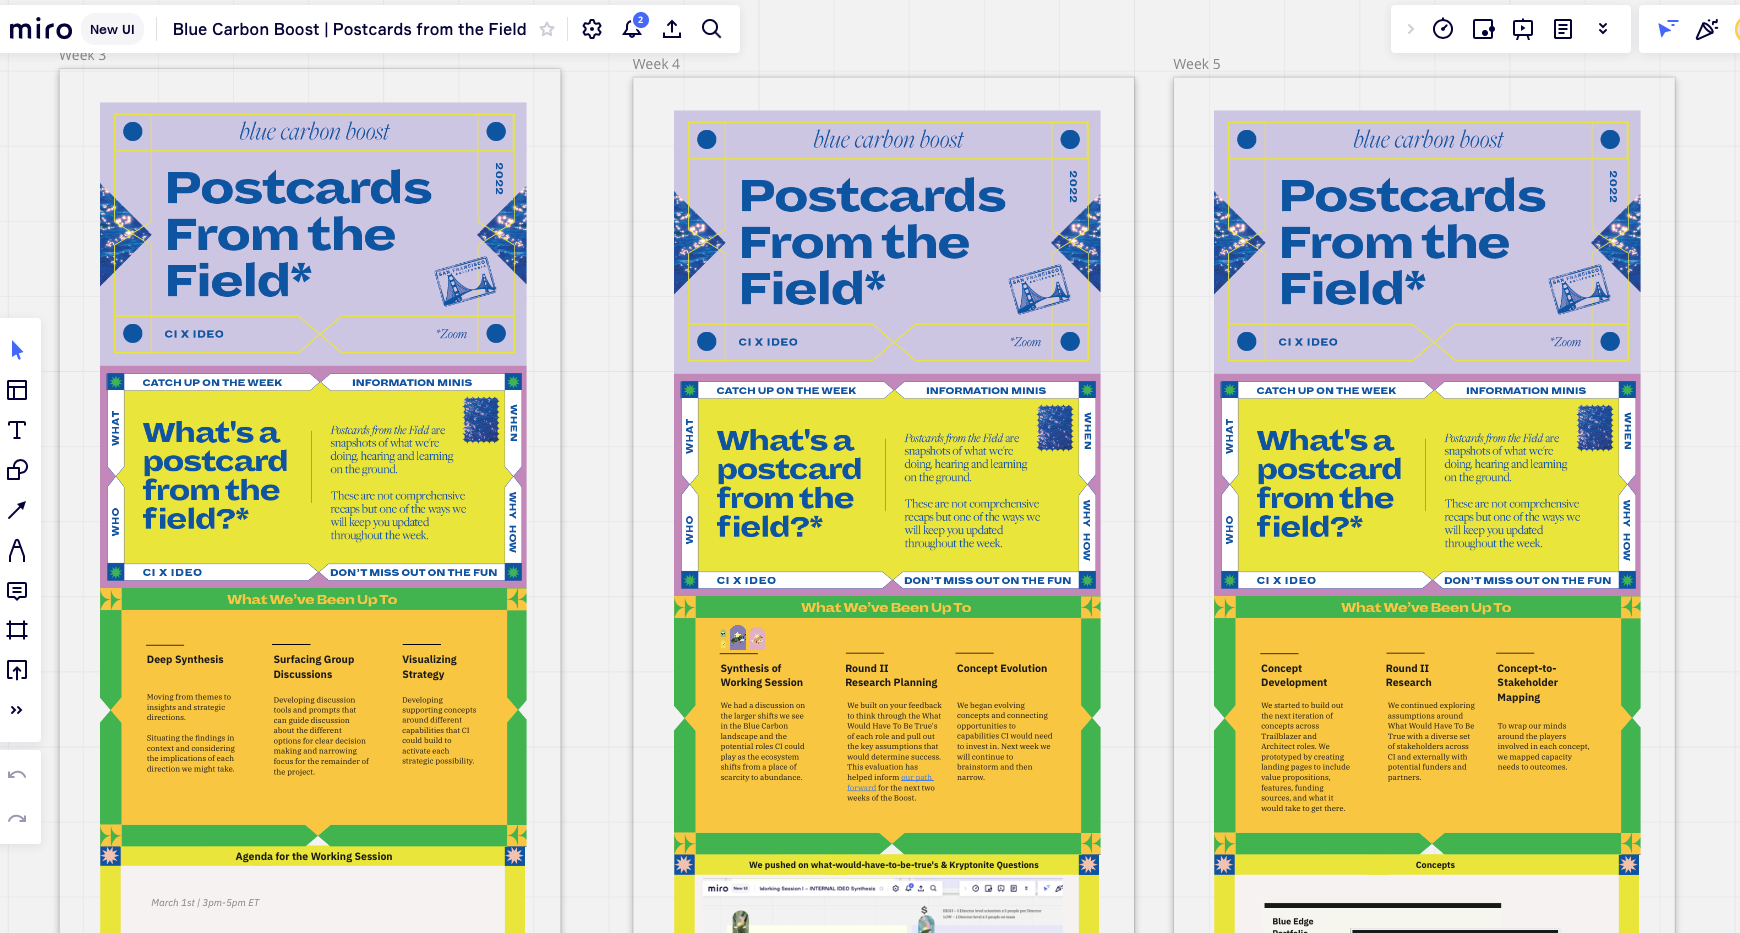Redo the last action

point(17,819)
